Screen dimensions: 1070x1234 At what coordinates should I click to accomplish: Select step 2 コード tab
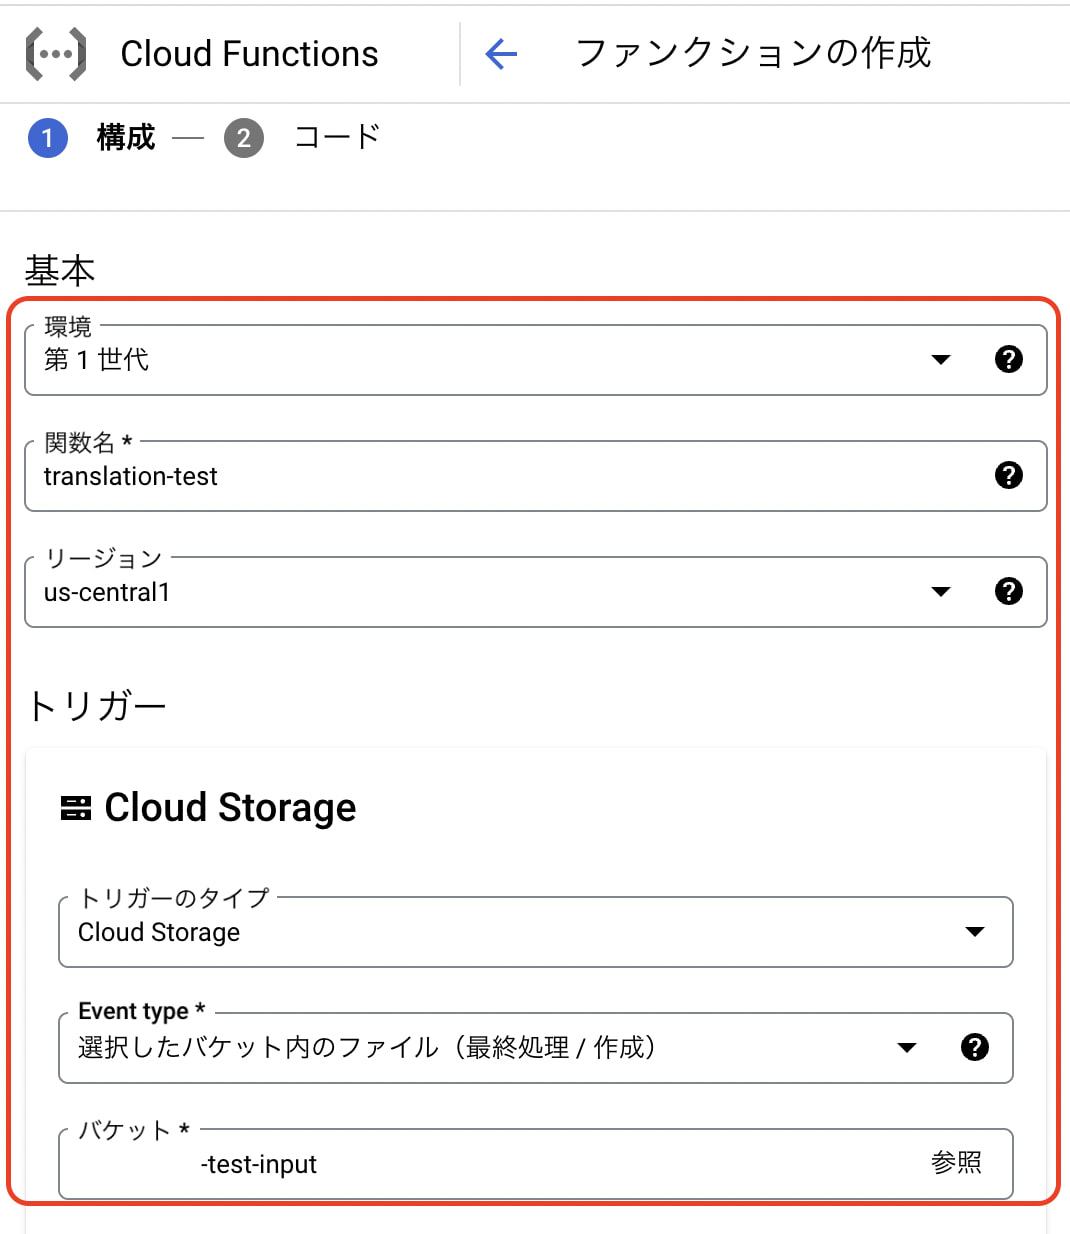point(302,137)
